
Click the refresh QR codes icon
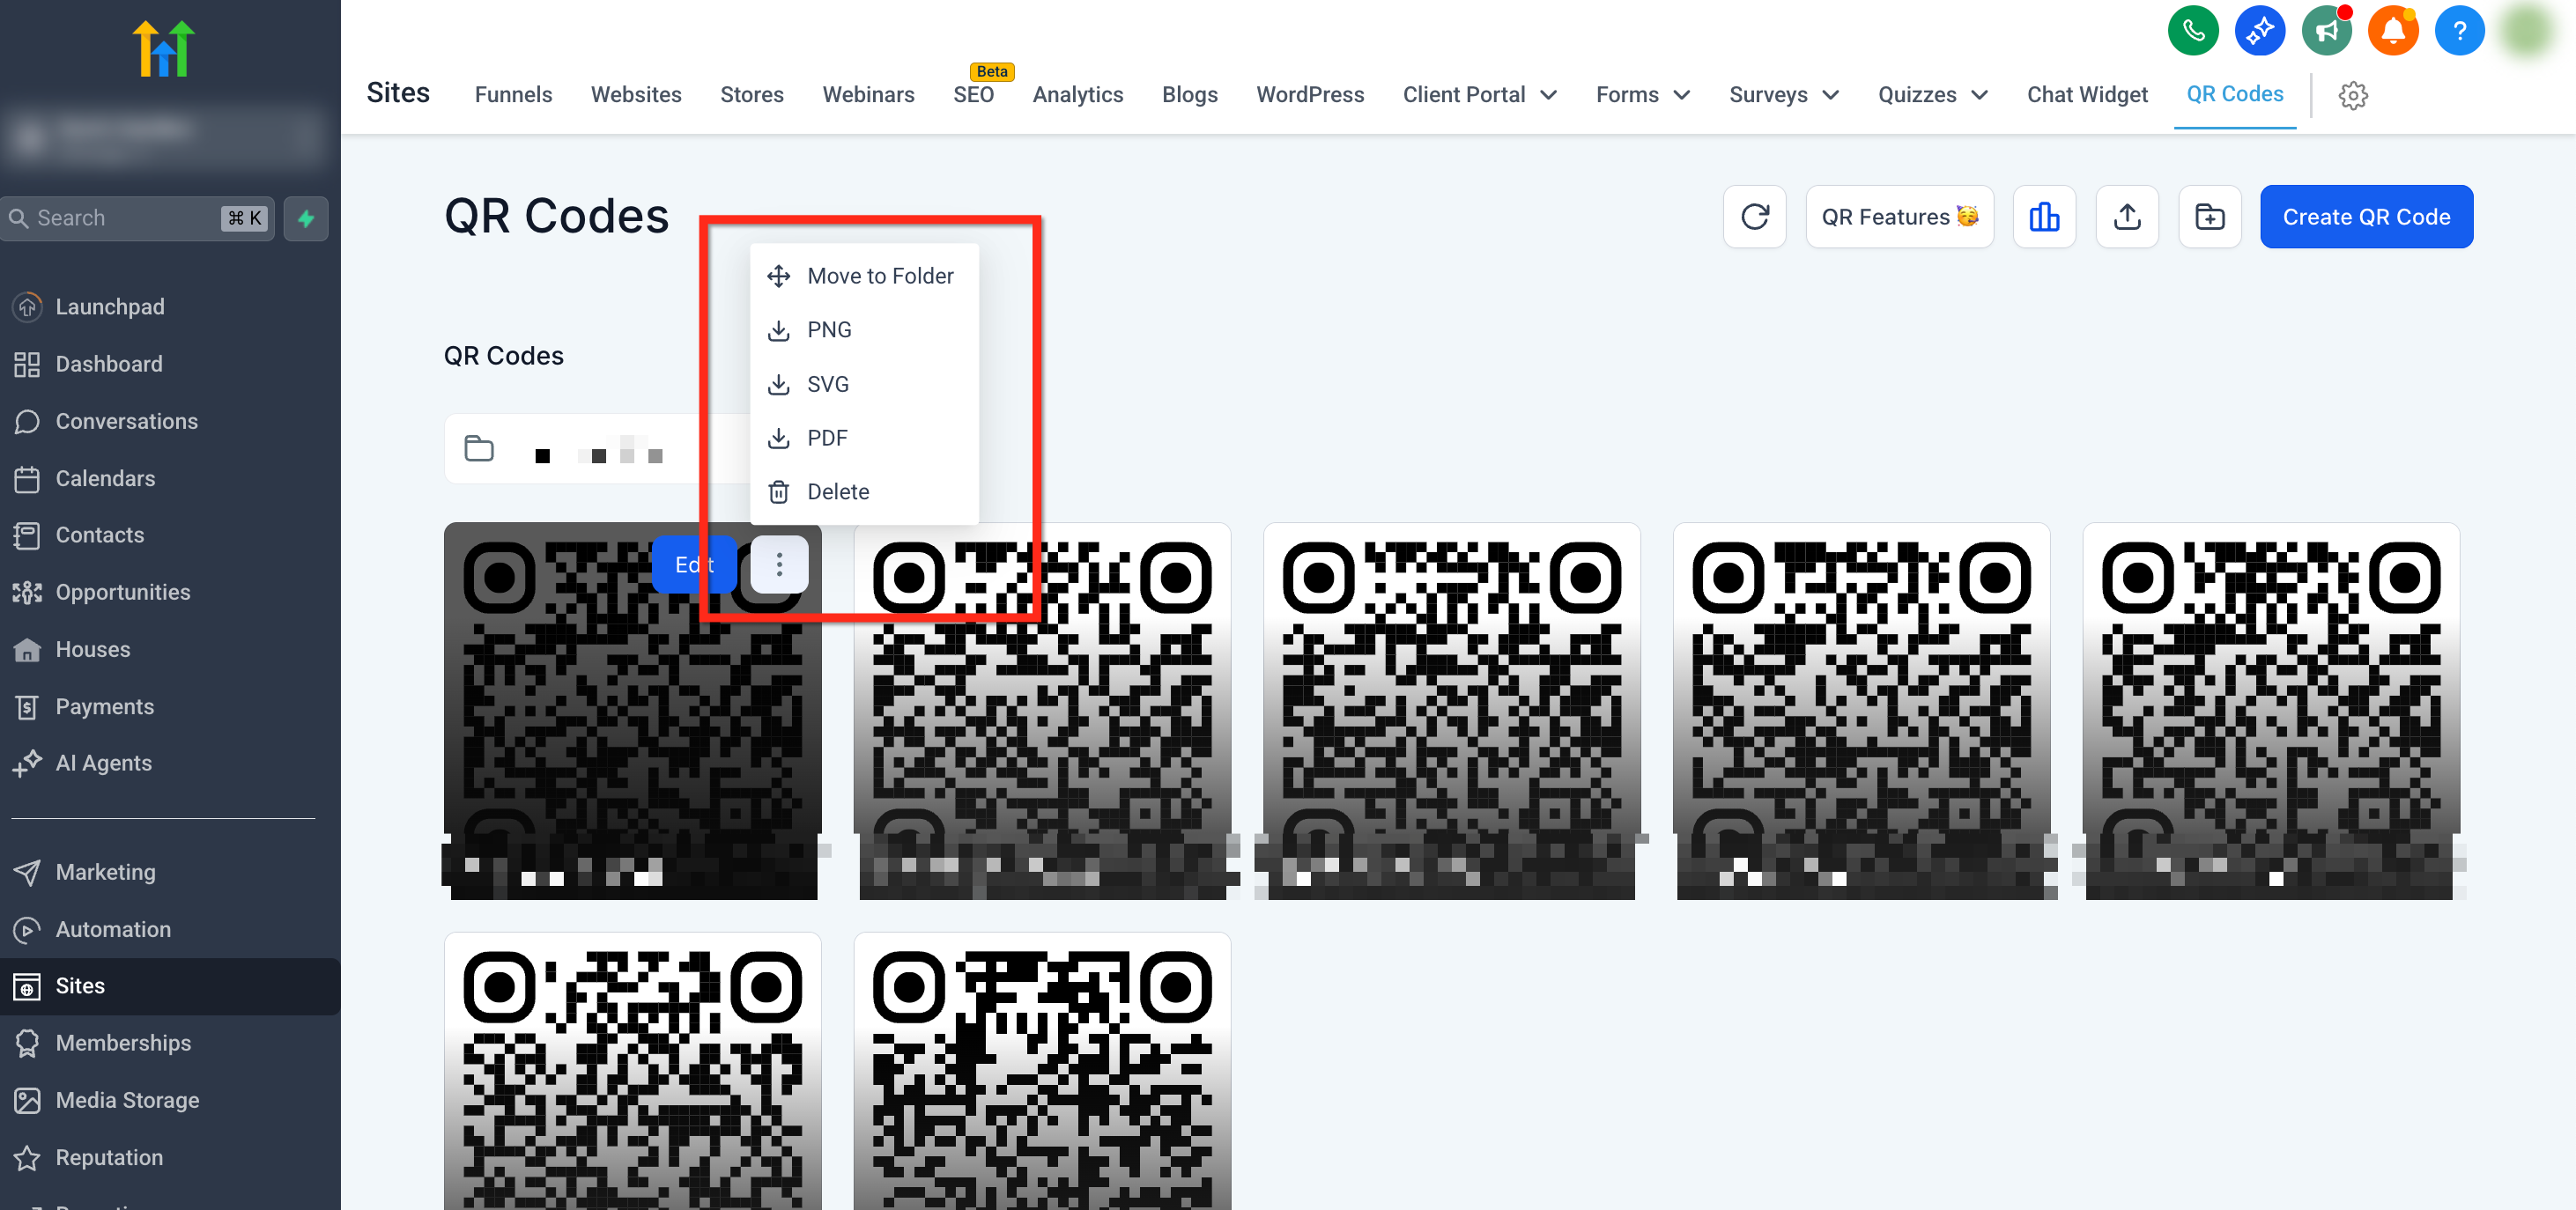point(1754,217)
